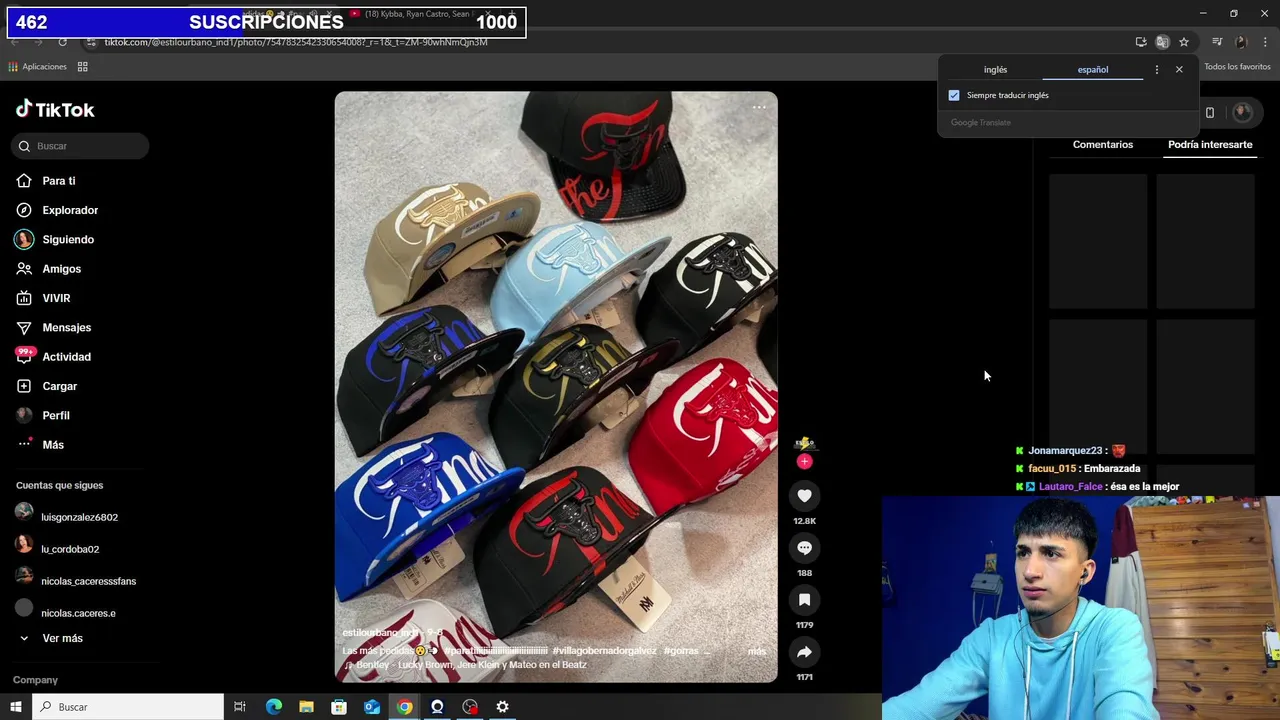Image resolution: width=1280 pixels, height=720 pixels.
Task: Switch to Chrome in the taskbar
Action: pos(404,707)
